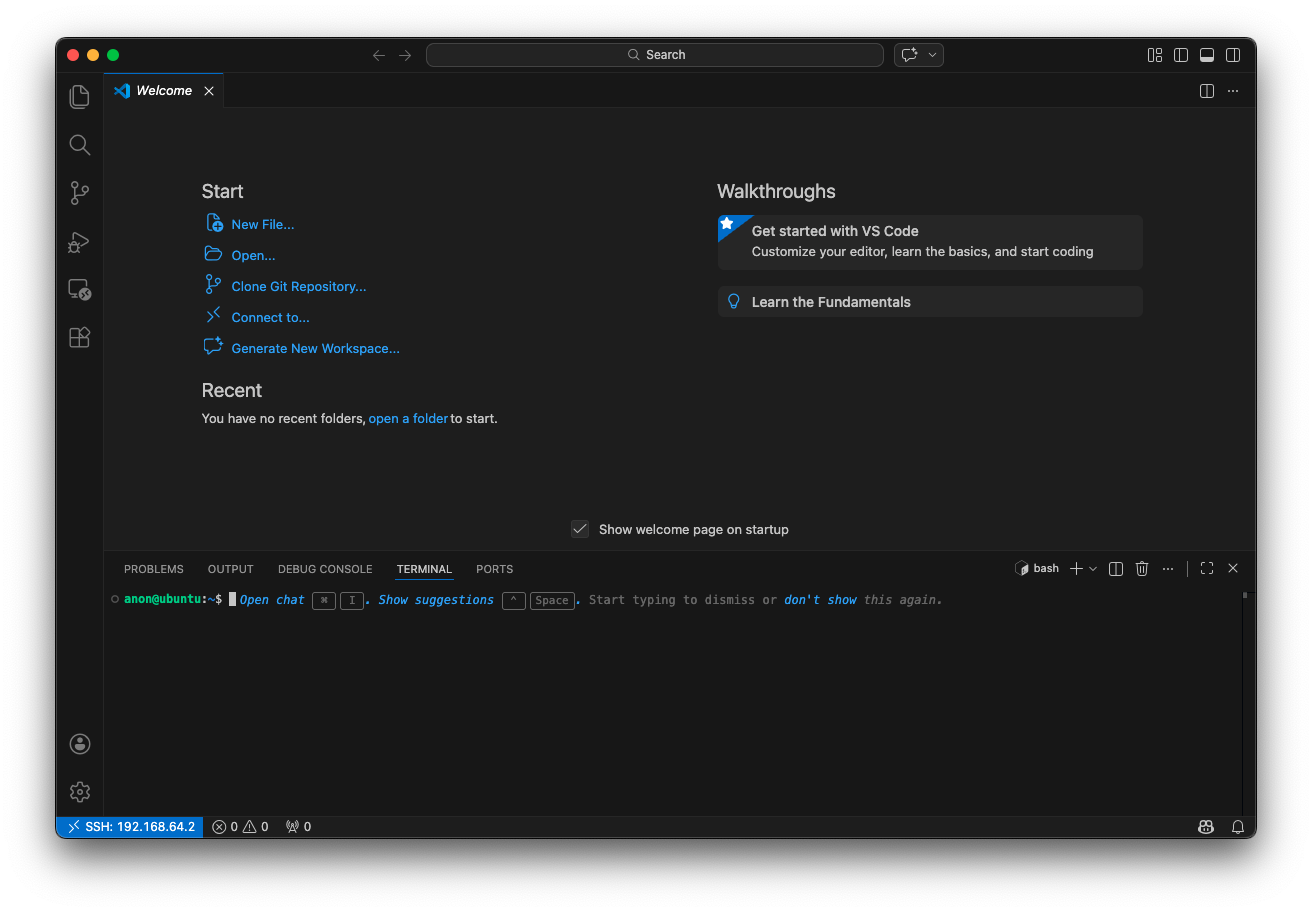The height and width of the screenshot is (912, 1312).
Task: Switch to the PROBLEMS panel tab
Action: pyautogui.click(x=154, y=569)
